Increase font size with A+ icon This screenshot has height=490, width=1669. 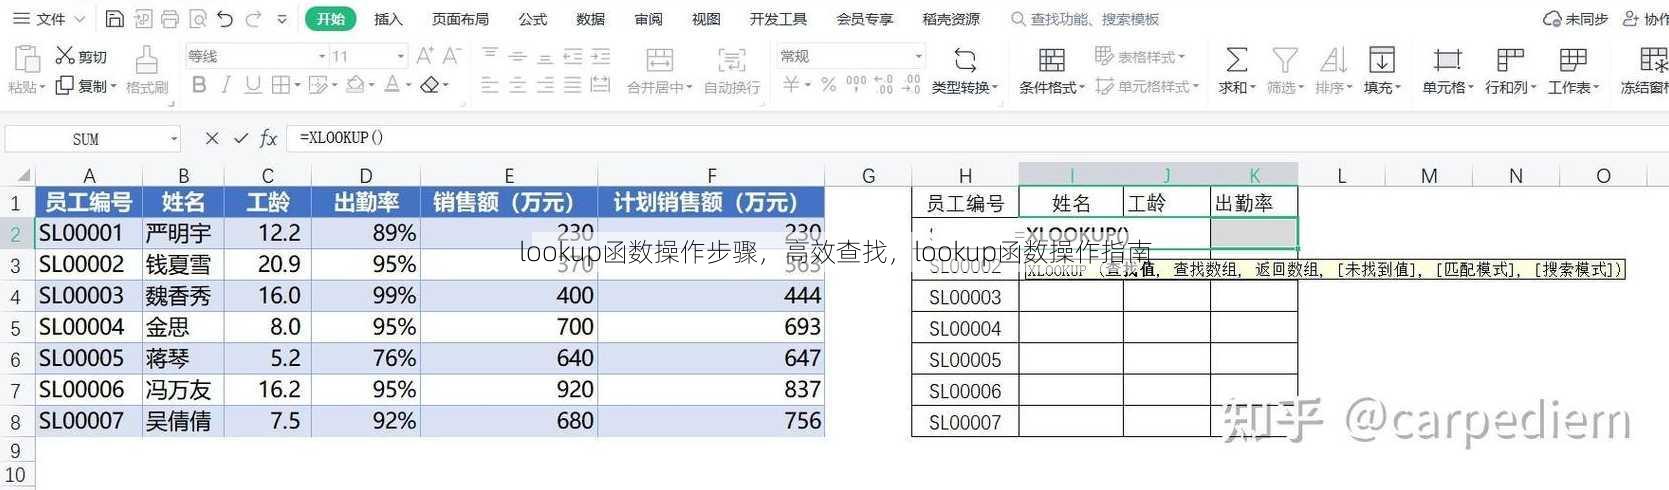pyautogui.click(x=425, y=56)
